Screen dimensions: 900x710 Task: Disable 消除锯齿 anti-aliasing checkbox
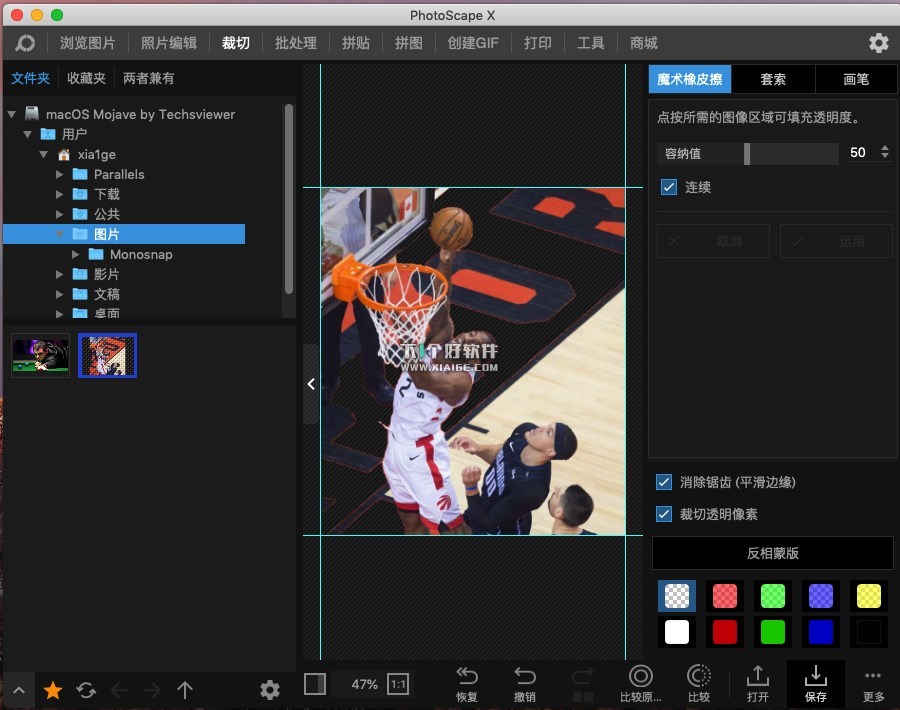(x=664, y=482)
